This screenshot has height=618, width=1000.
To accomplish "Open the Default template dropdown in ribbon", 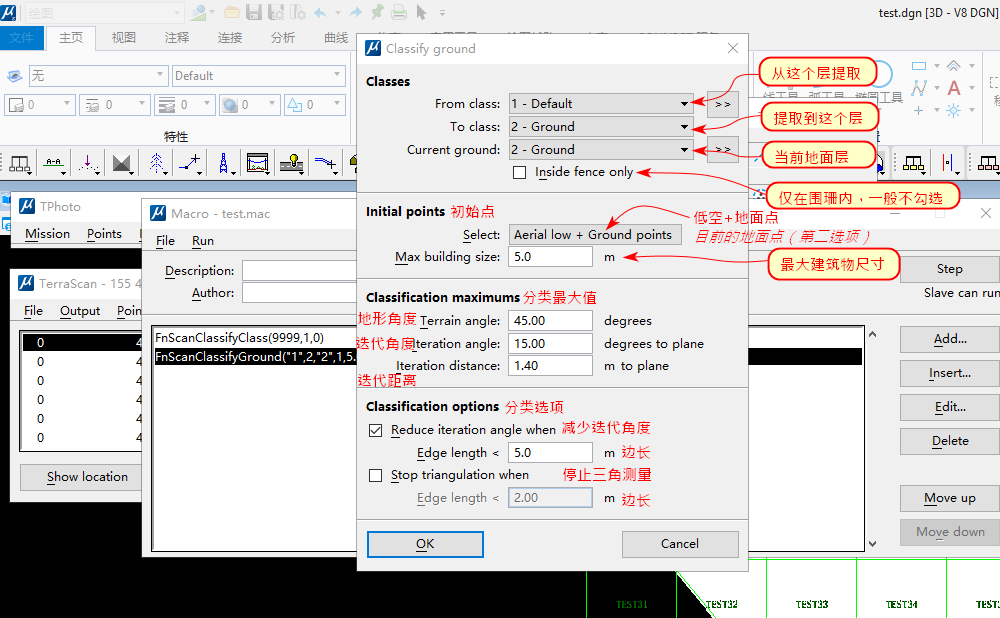I will pyautogui.click(x=258, y=76).
